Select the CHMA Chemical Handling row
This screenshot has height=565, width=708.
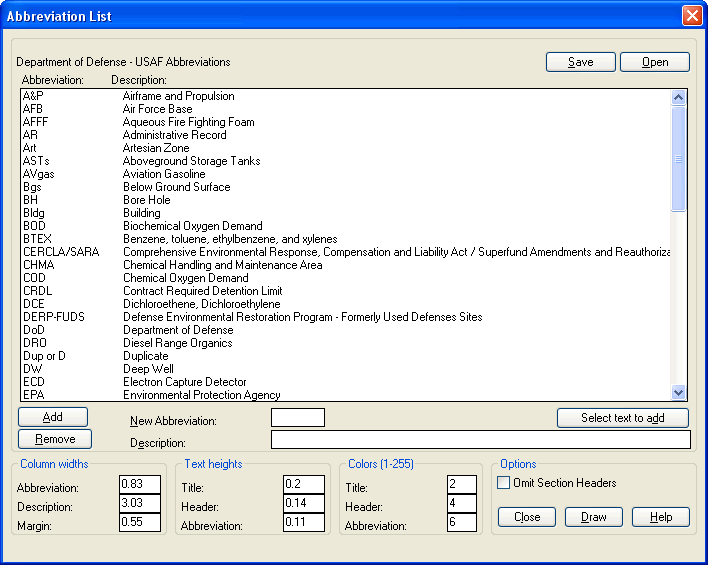pos(346,265)
